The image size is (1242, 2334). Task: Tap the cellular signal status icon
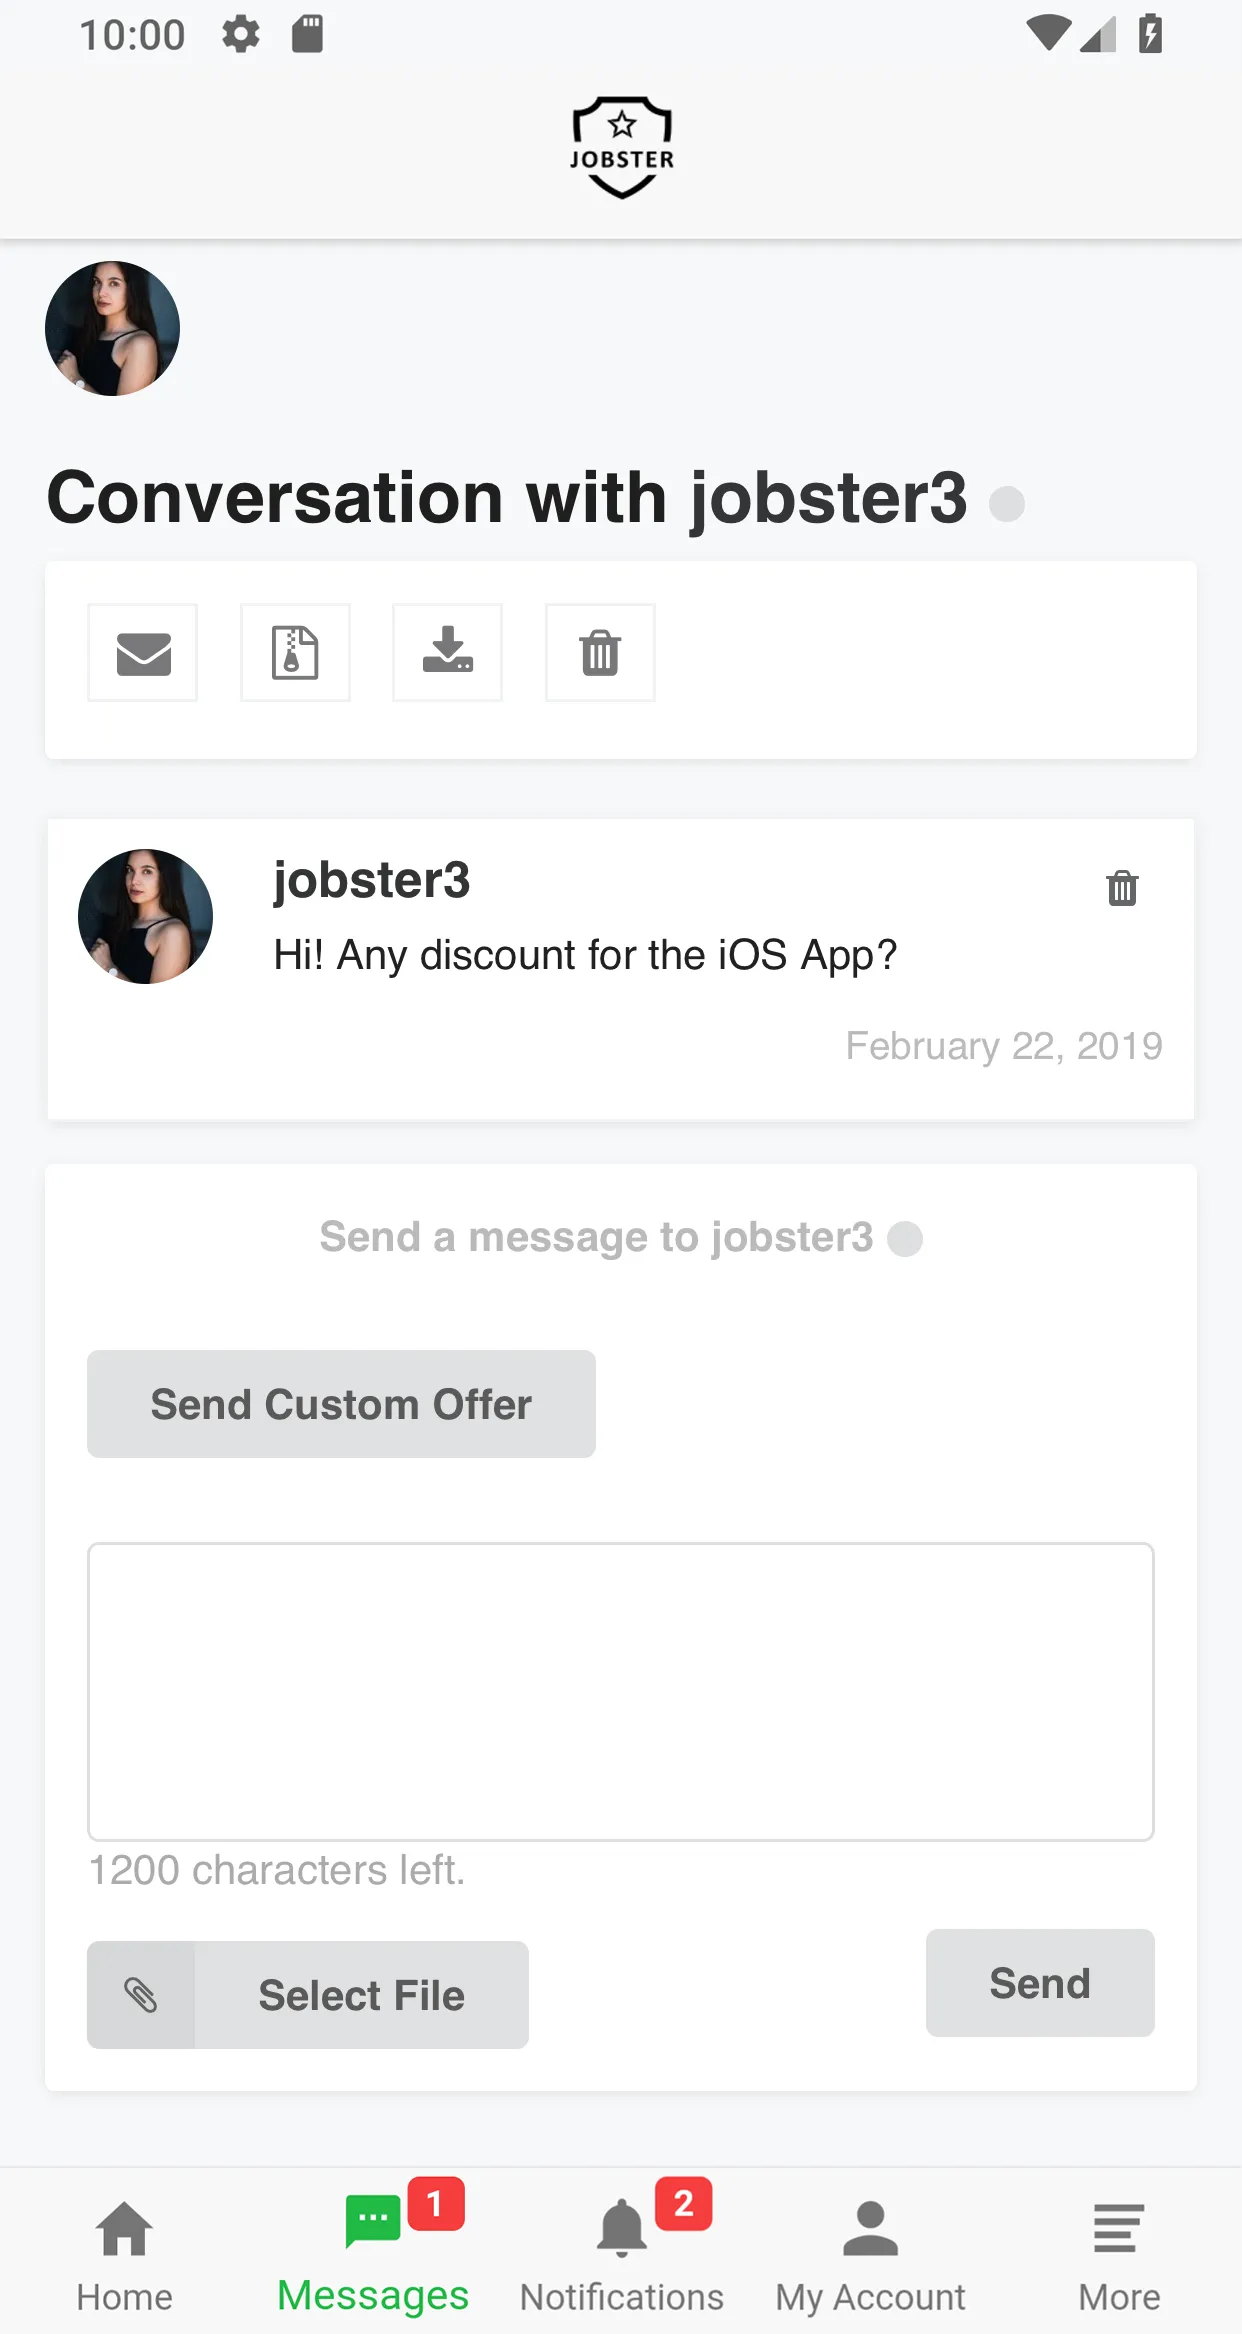click(1098, 34)
